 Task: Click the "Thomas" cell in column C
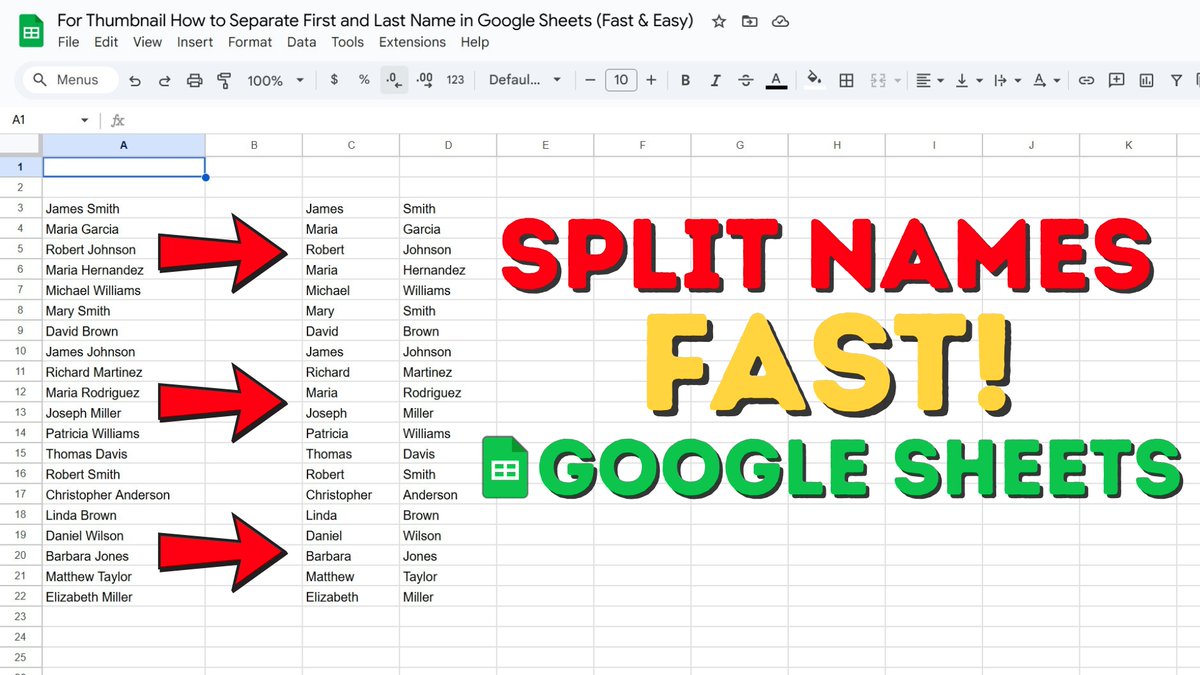(x=351, y=453)
